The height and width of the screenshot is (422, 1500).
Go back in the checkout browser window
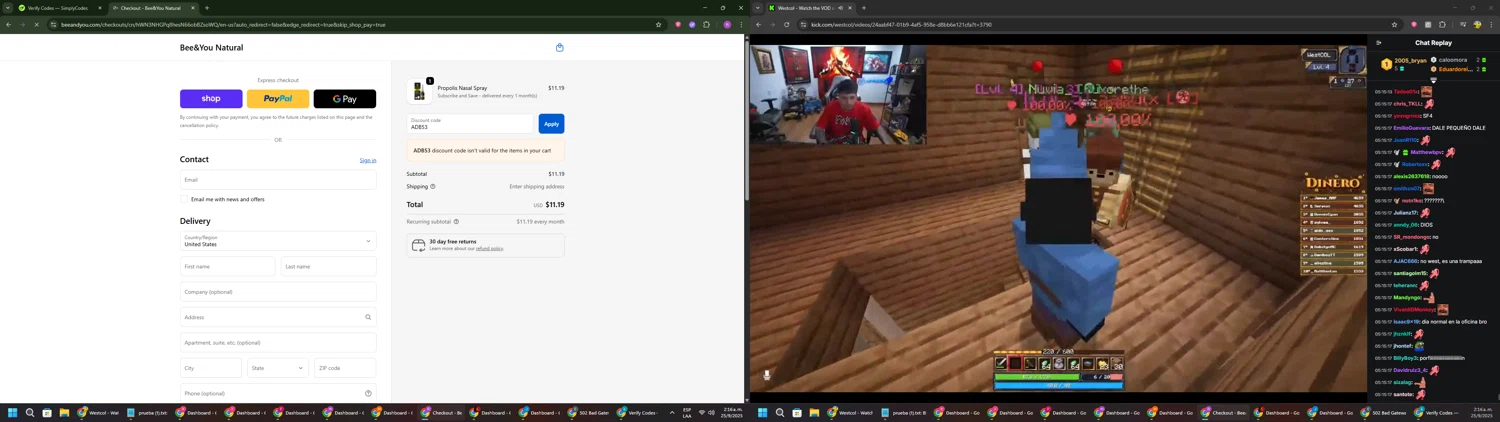(x=9, y=24)
